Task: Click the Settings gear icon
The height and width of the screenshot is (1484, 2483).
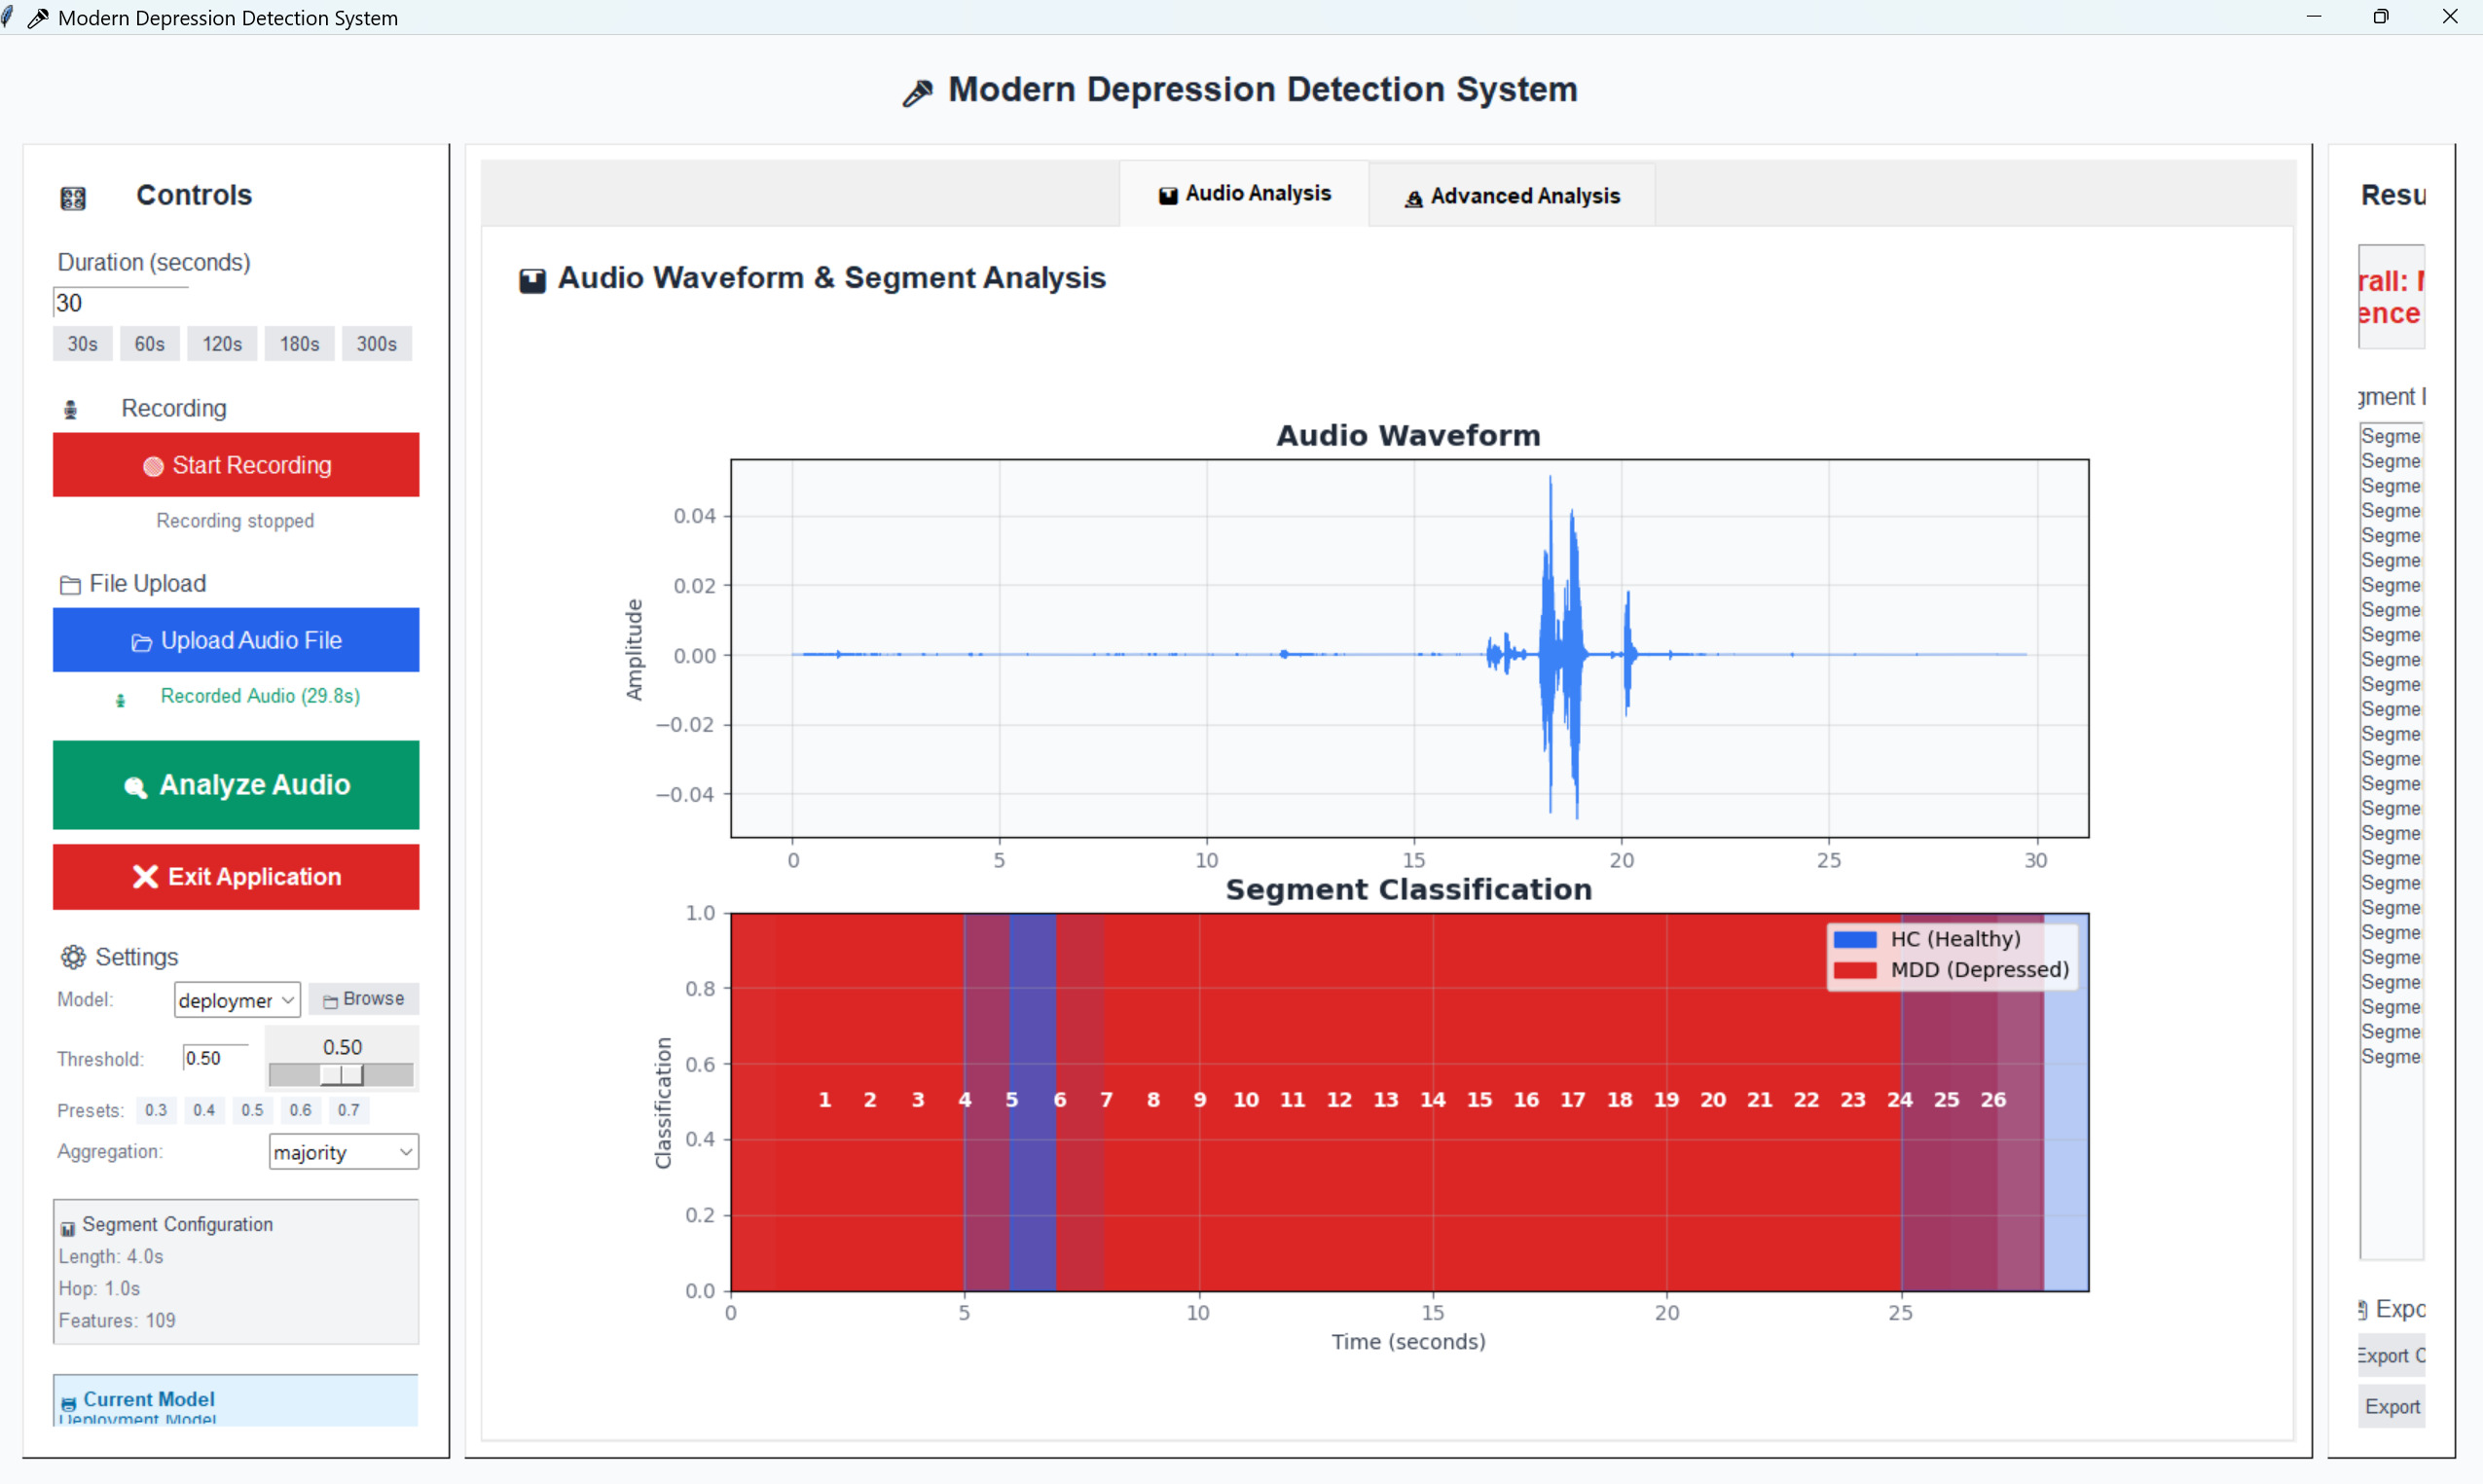Action: click(x=73, y=957)
